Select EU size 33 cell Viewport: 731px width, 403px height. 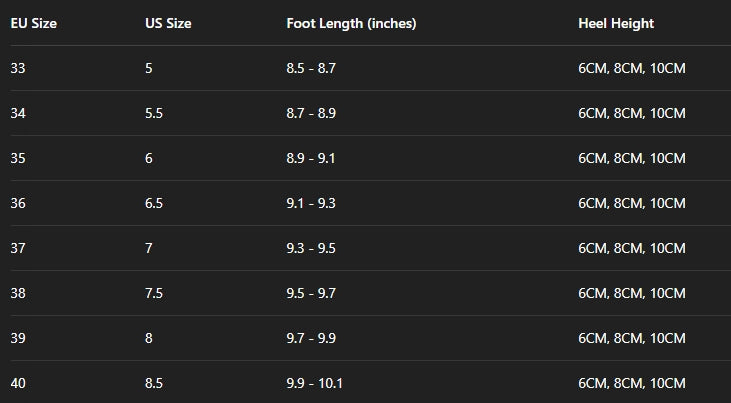(18, 68)
